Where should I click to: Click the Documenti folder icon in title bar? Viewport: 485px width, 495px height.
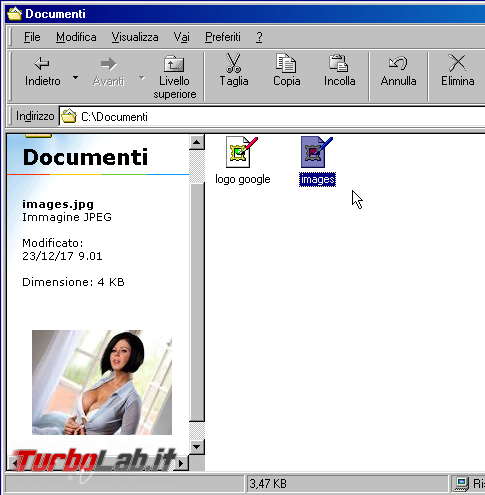click(14, 14)
